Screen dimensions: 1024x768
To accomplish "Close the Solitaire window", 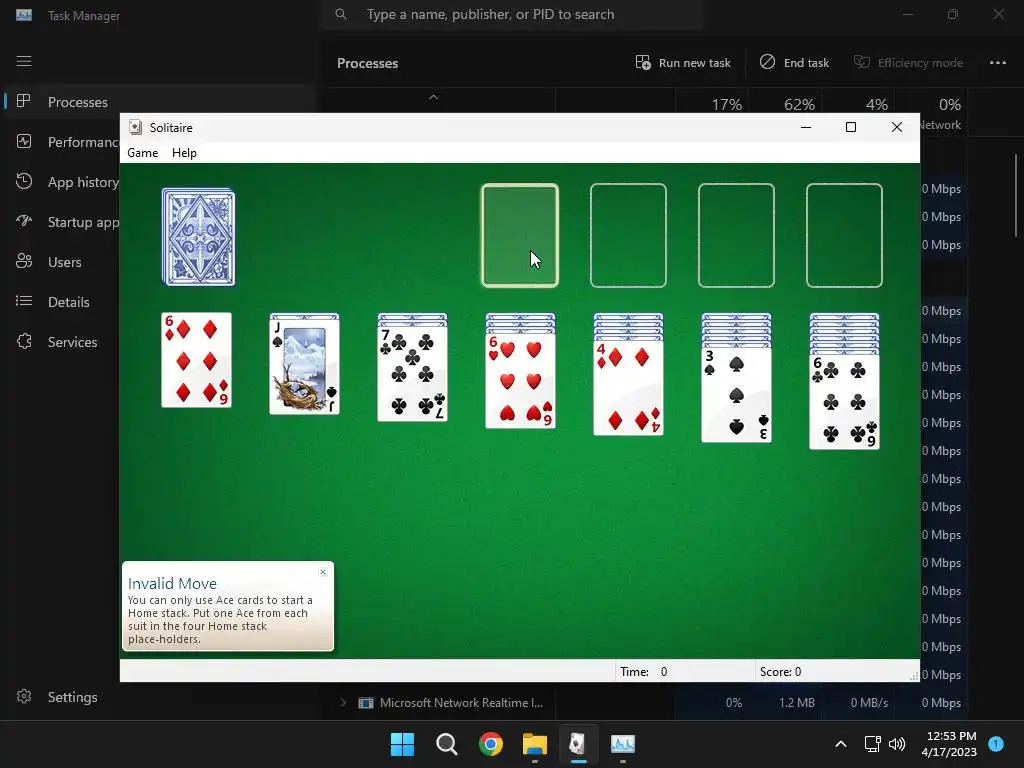I will (897, 127).
